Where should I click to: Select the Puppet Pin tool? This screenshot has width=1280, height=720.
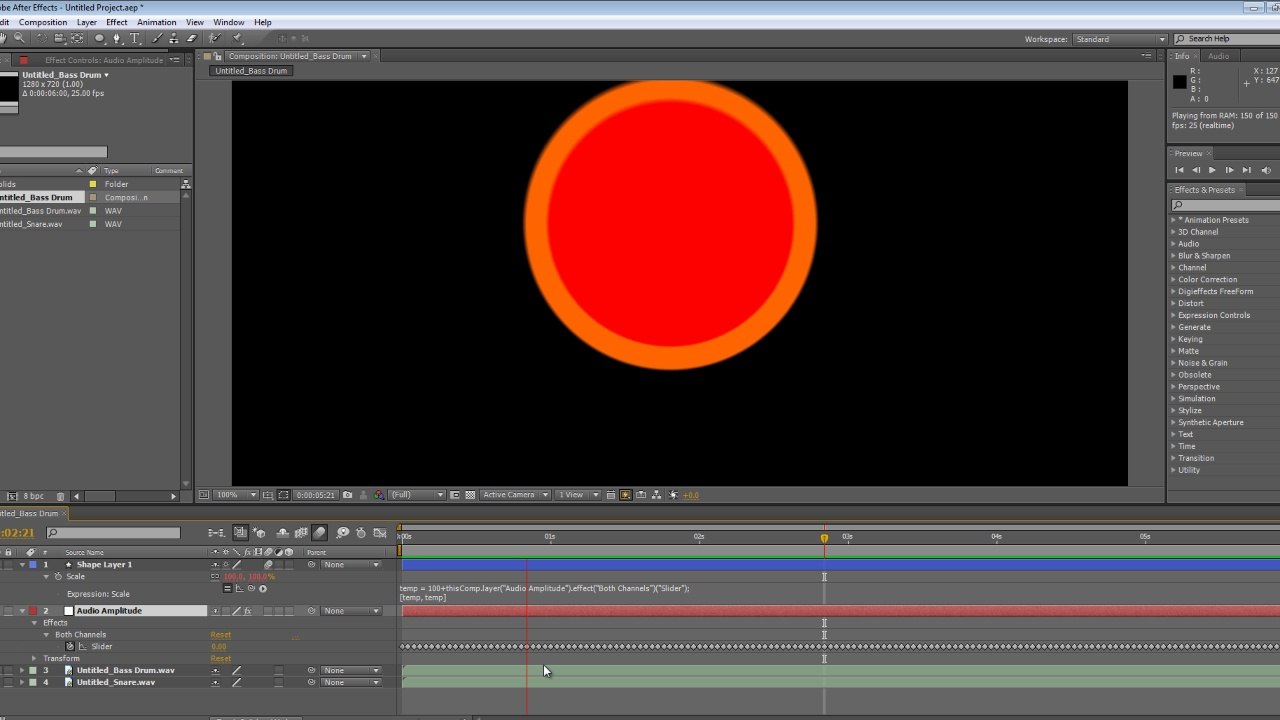point(237,38)
